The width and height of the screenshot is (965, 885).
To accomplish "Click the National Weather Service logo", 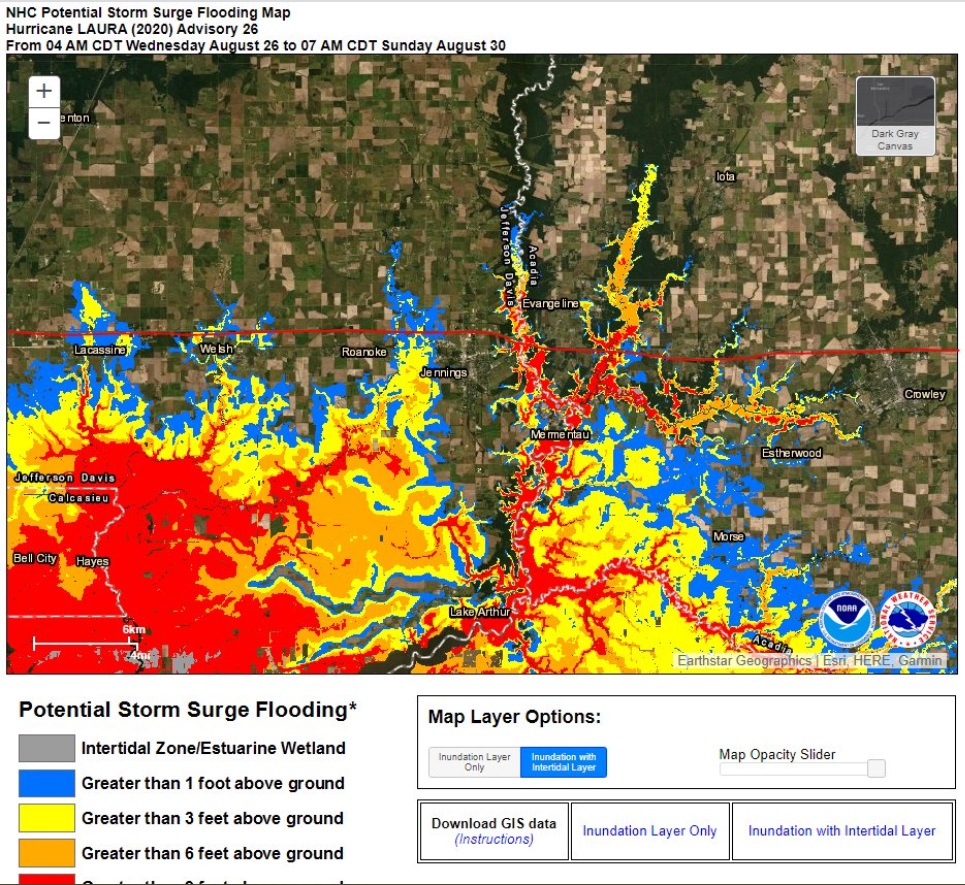I will [908, 620].
